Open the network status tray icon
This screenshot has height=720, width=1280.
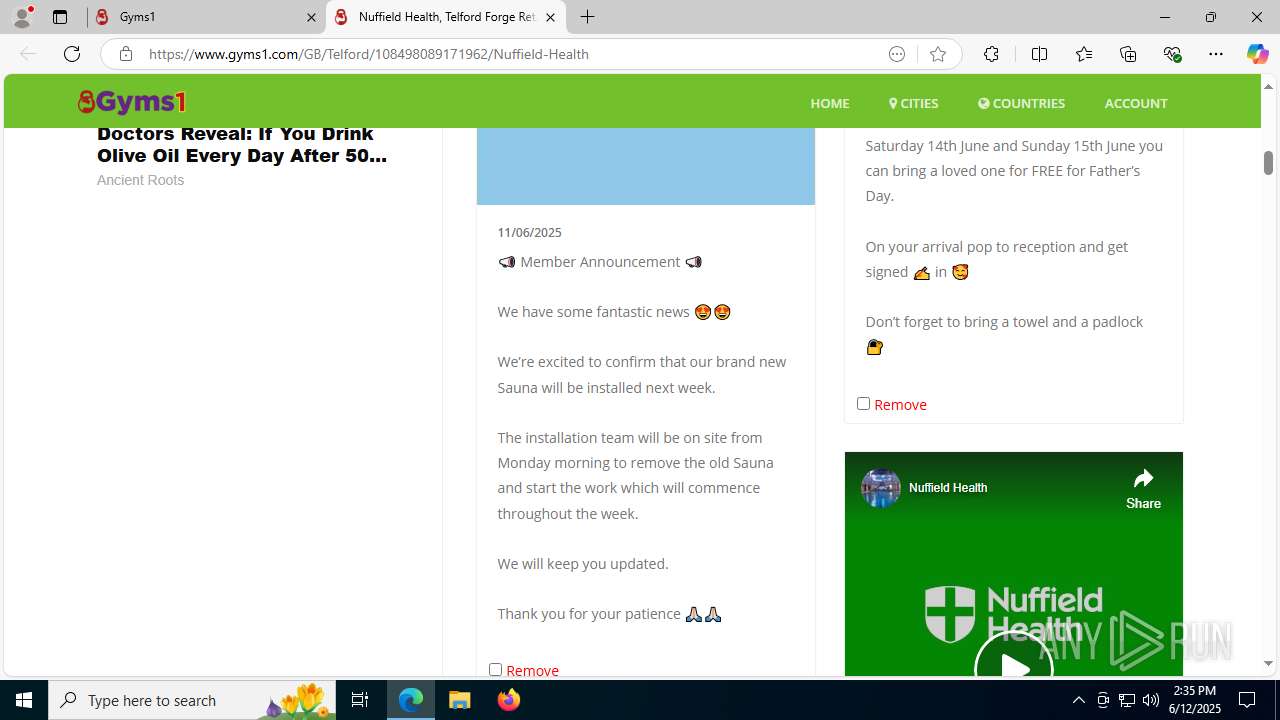1127,700
